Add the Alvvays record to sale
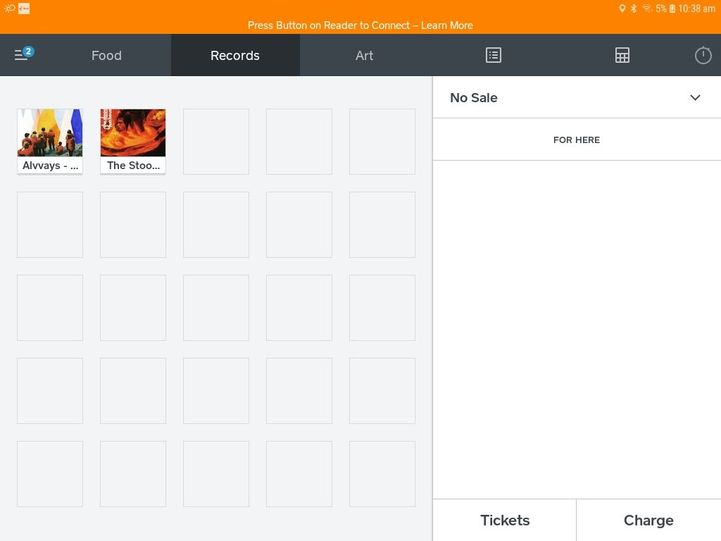The image size is (721, 541). pyautogui.click(x=50, y=141)
